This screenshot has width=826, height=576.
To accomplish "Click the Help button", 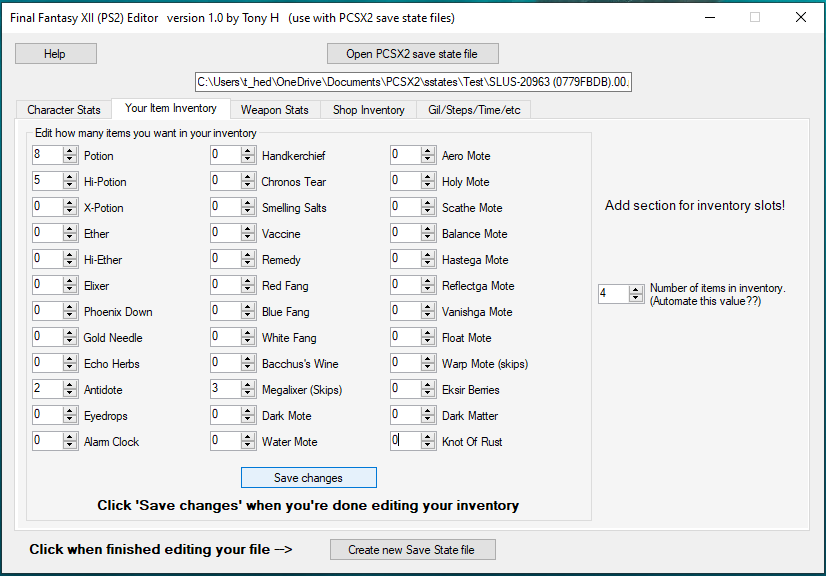I will coord(55,54).
